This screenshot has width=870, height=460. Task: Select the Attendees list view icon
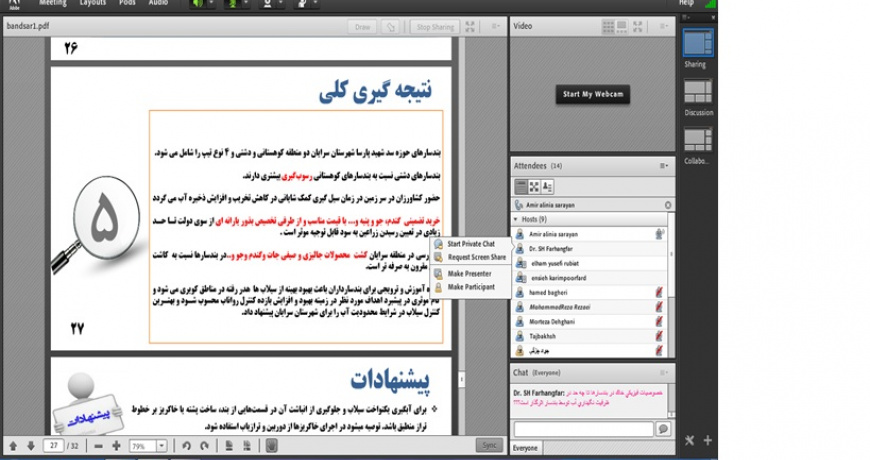coord(520,186)
